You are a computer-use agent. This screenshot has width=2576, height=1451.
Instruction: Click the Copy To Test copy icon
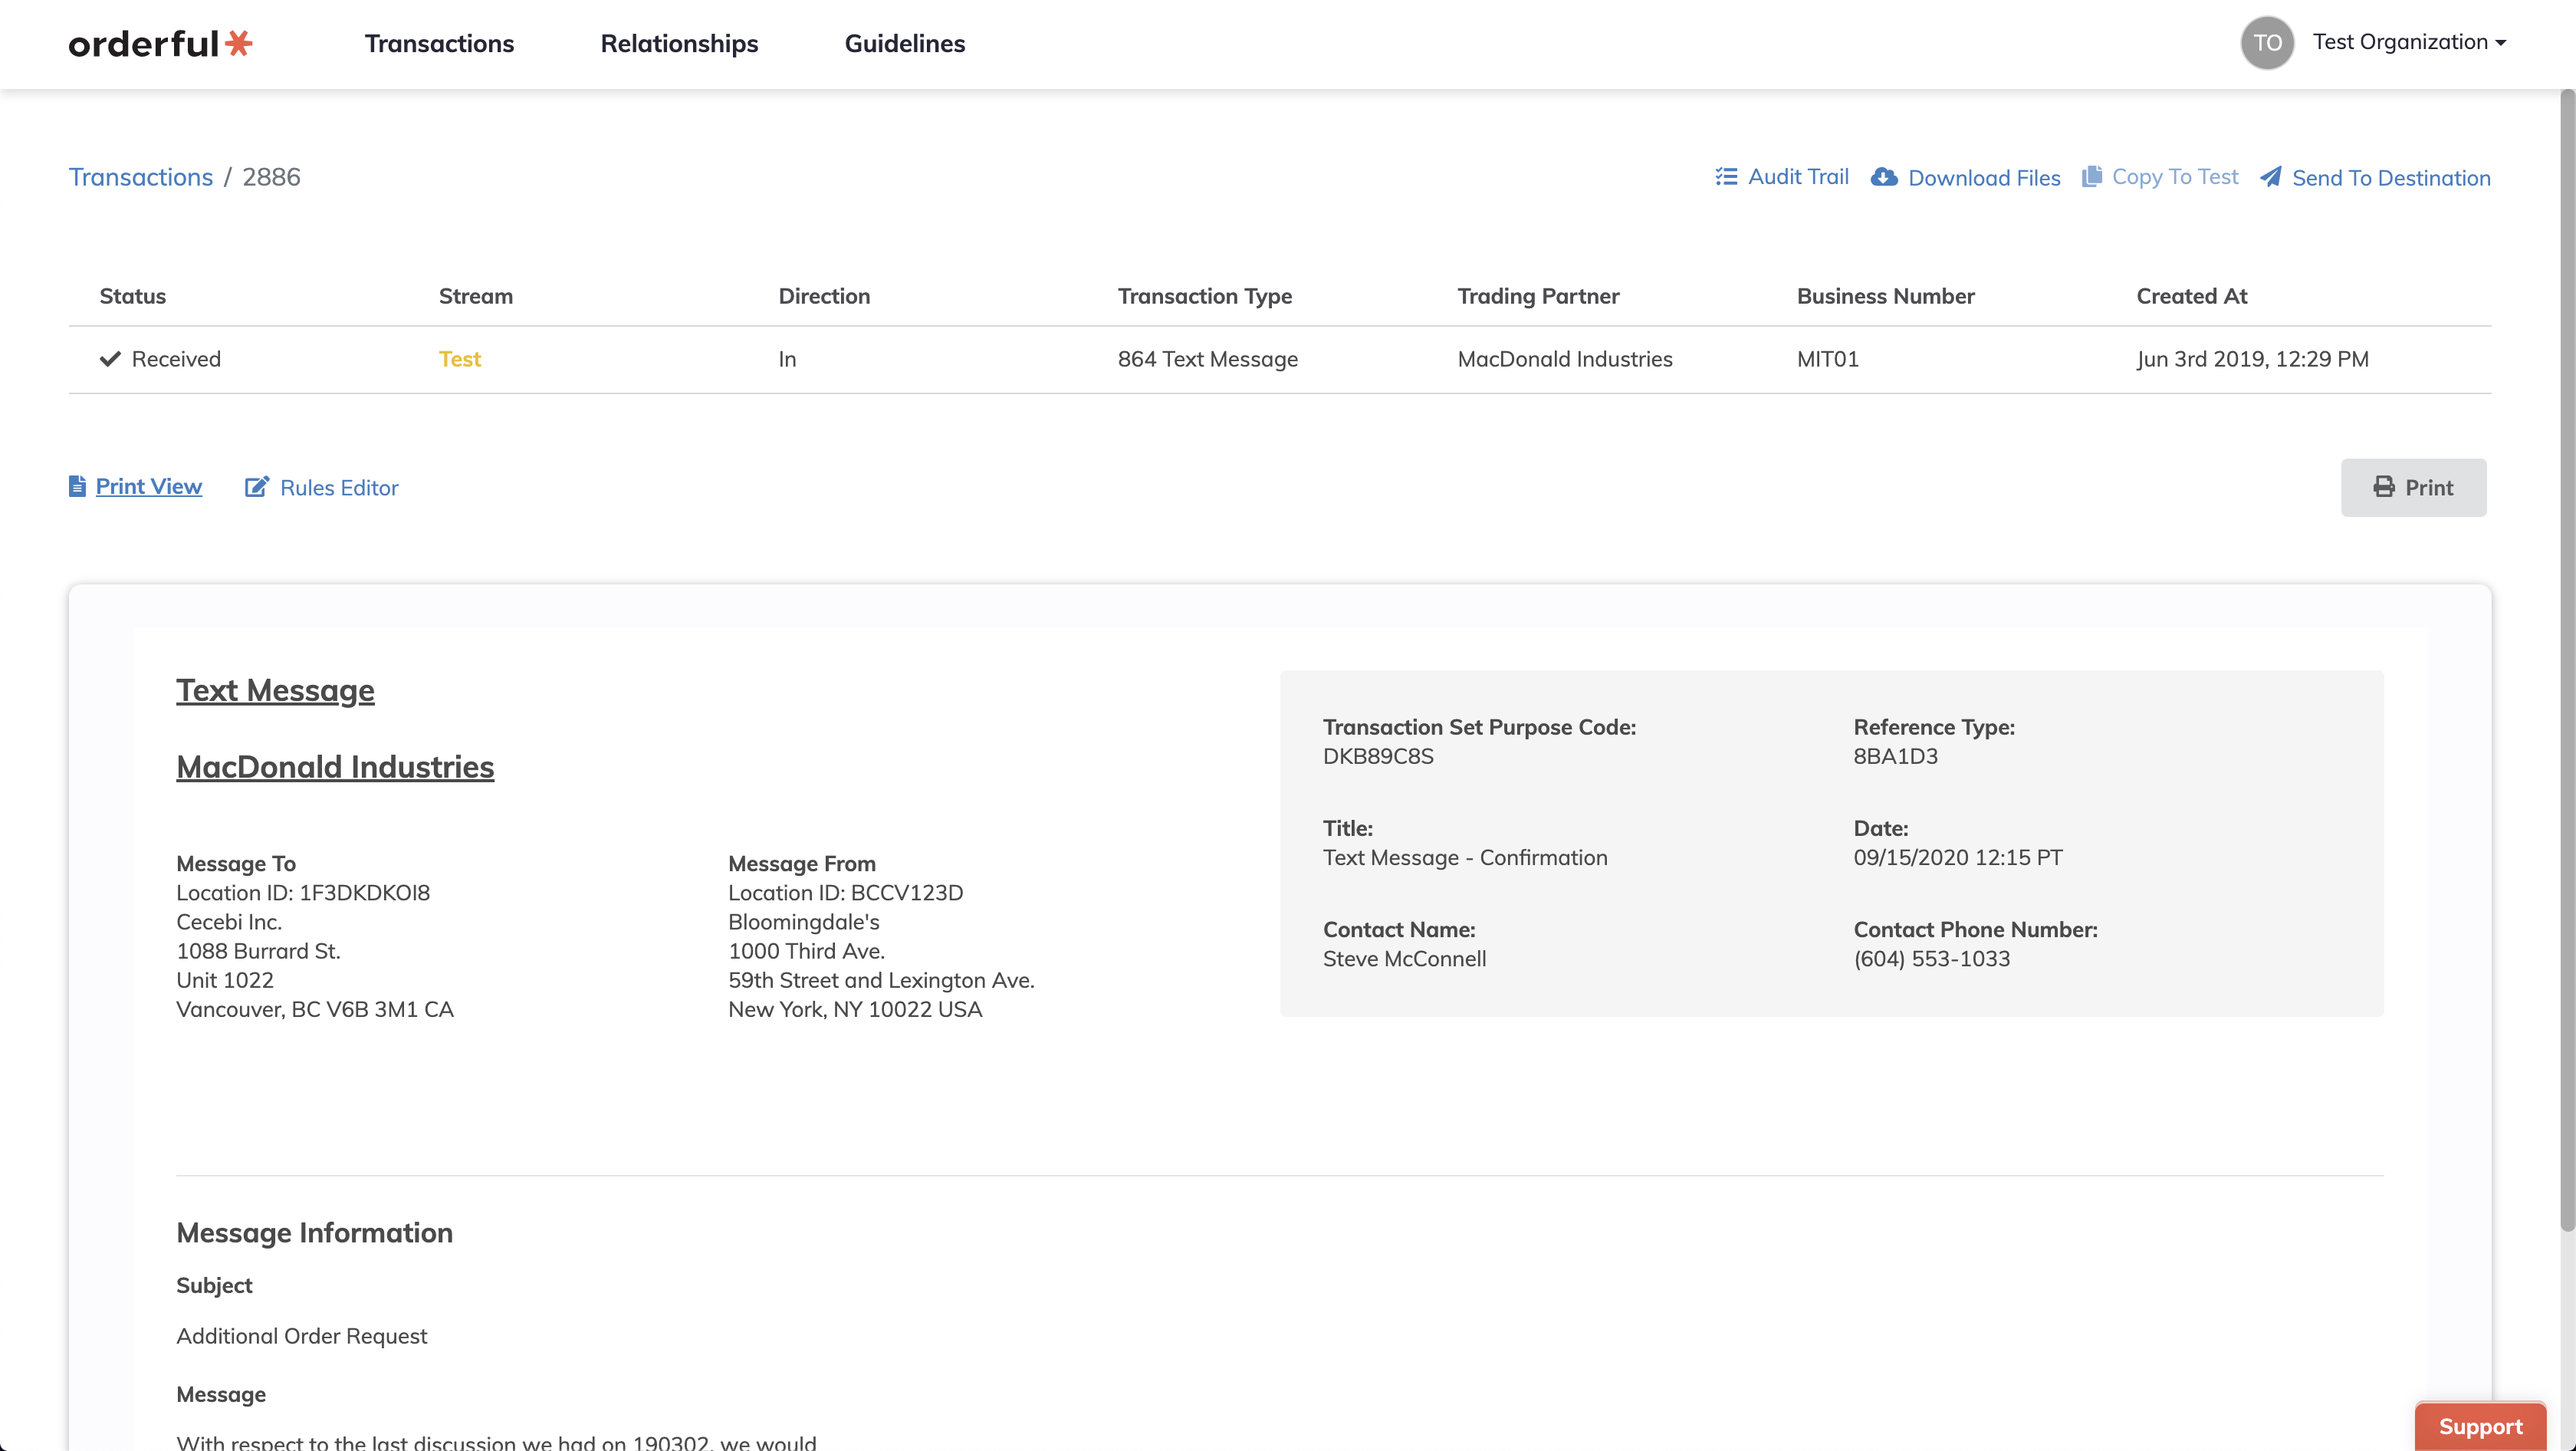(2091, 177)
